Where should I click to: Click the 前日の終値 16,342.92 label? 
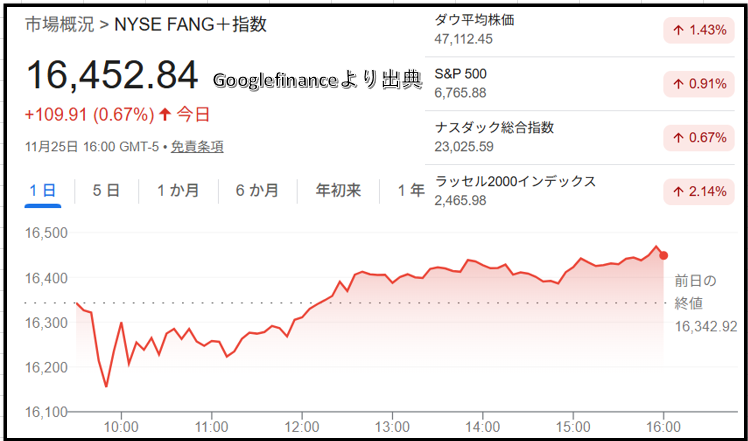coord(704,302)
